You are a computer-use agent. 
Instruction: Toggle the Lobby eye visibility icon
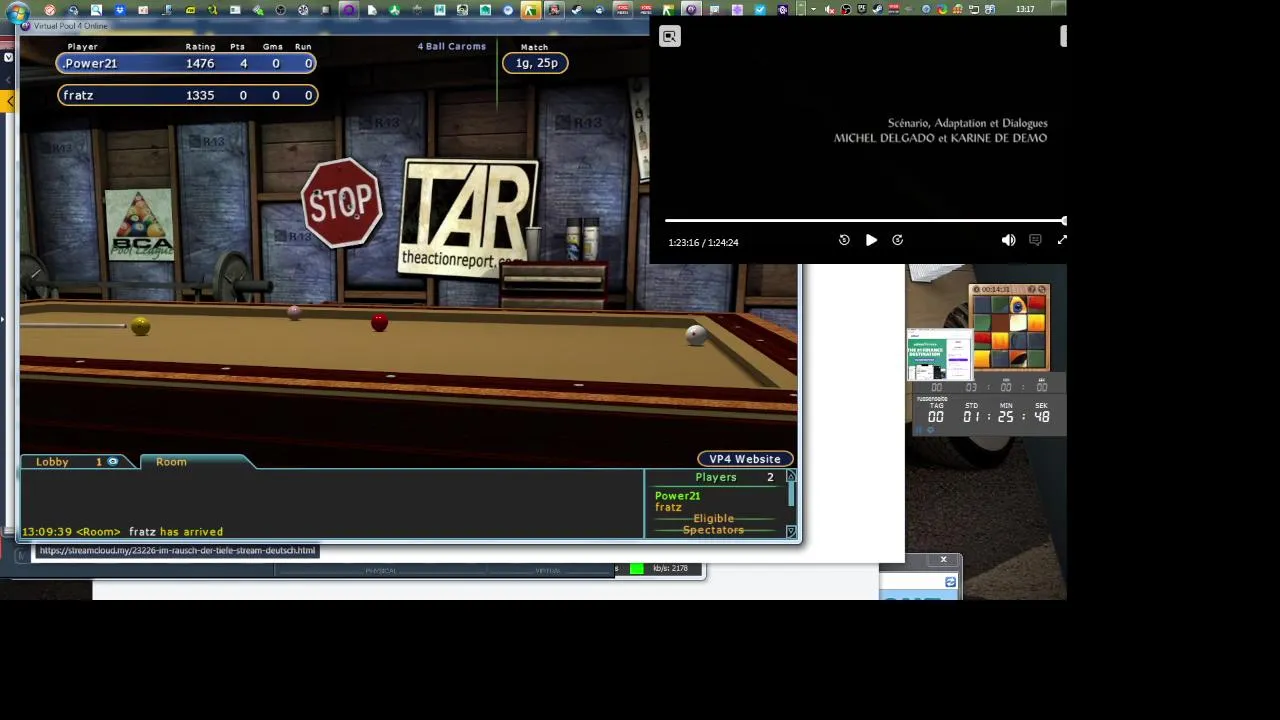click(x=113, y=462)
